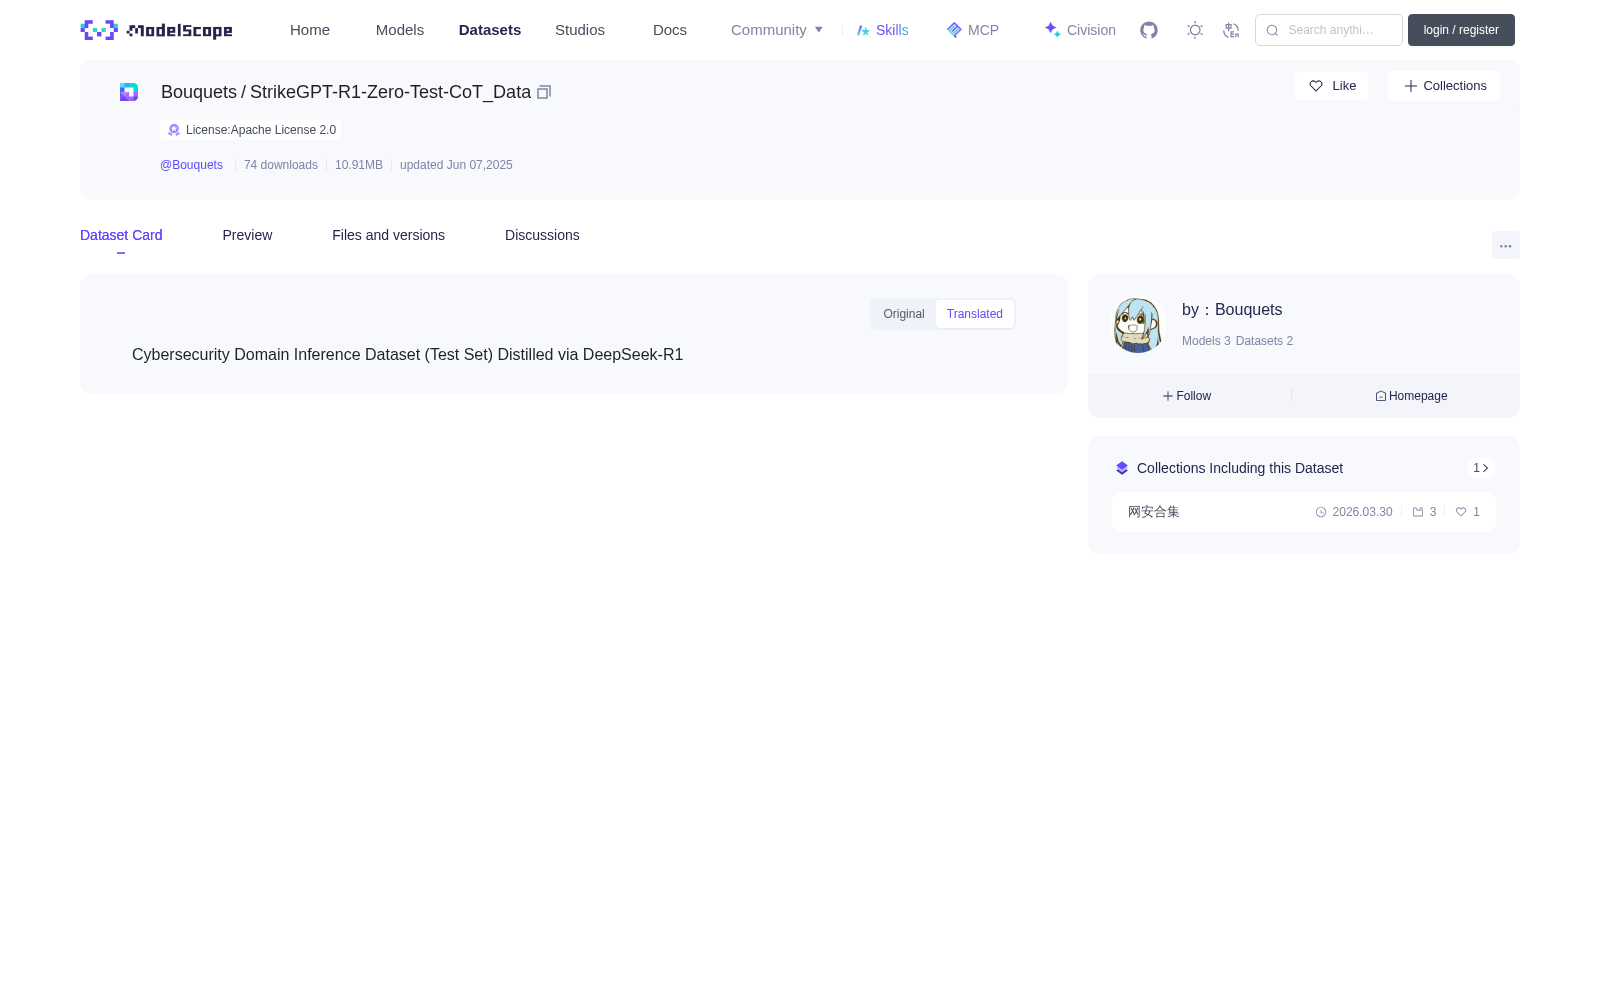Open the Models nav item

point(400,30)
